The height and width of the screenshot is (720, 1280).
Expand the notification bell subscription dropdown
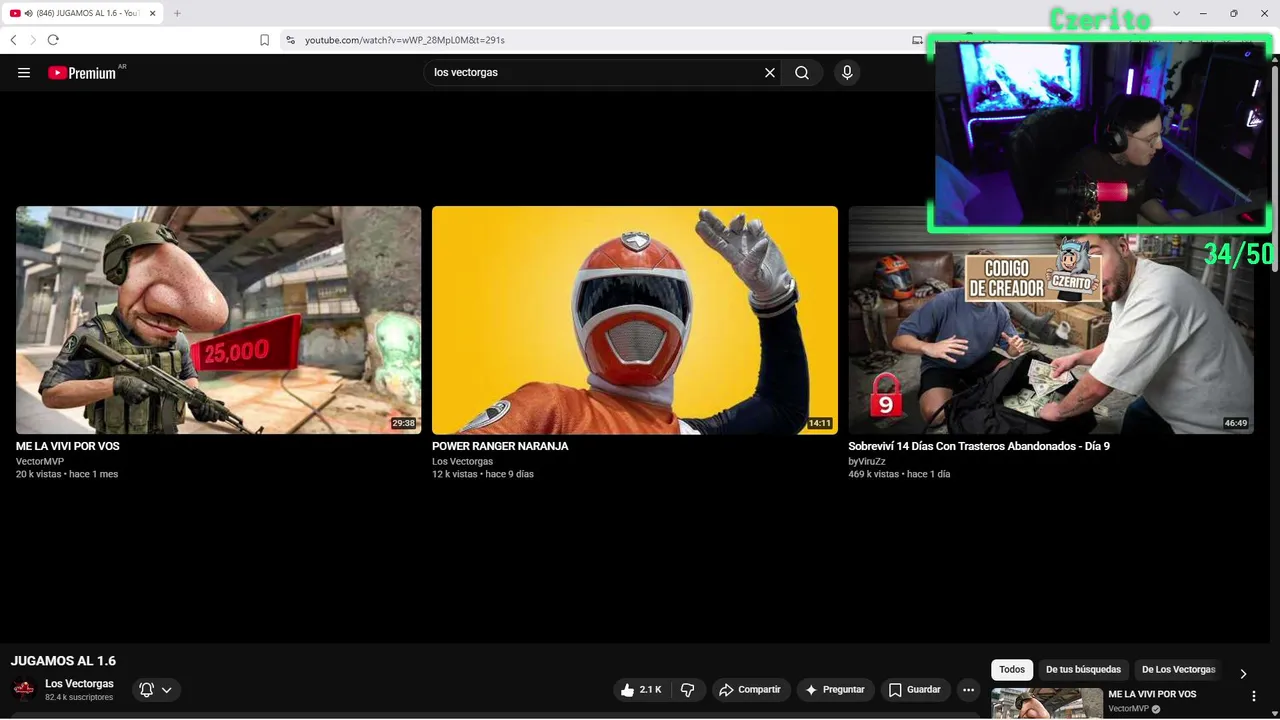pyautogui.click(x=156, y=690)
